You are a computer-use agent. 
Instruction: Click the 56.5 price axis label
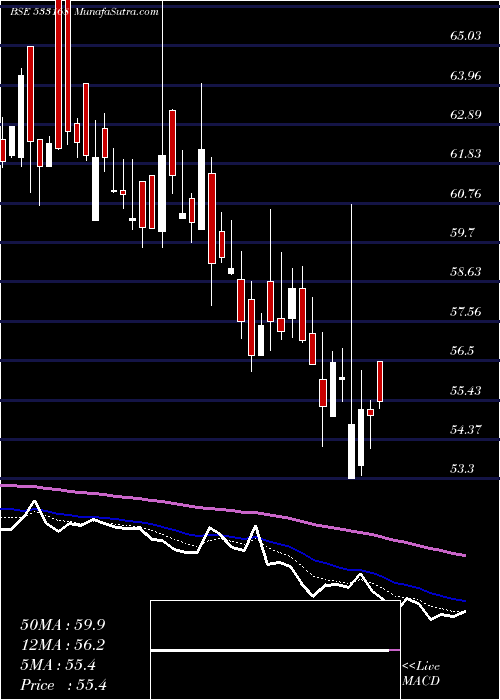(462, 351)
